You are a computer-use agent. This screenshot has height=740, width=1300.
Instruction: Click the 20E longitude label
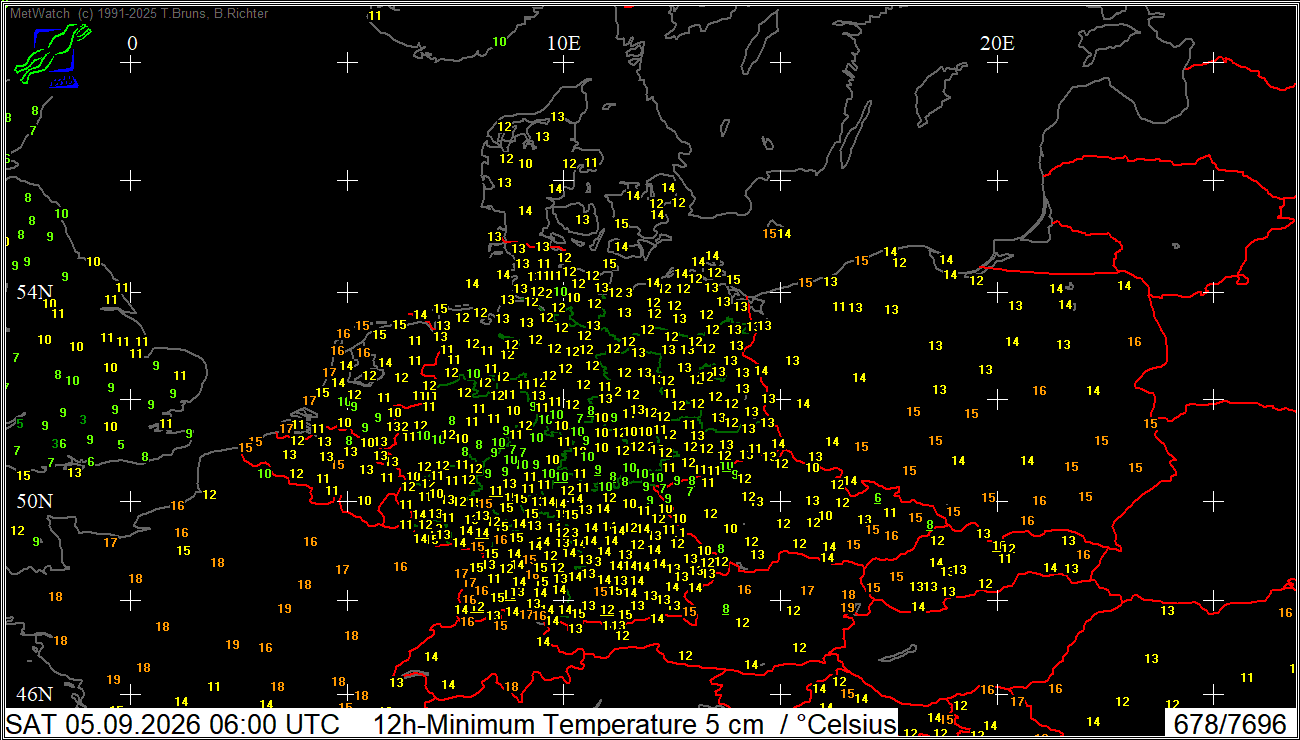997,43
